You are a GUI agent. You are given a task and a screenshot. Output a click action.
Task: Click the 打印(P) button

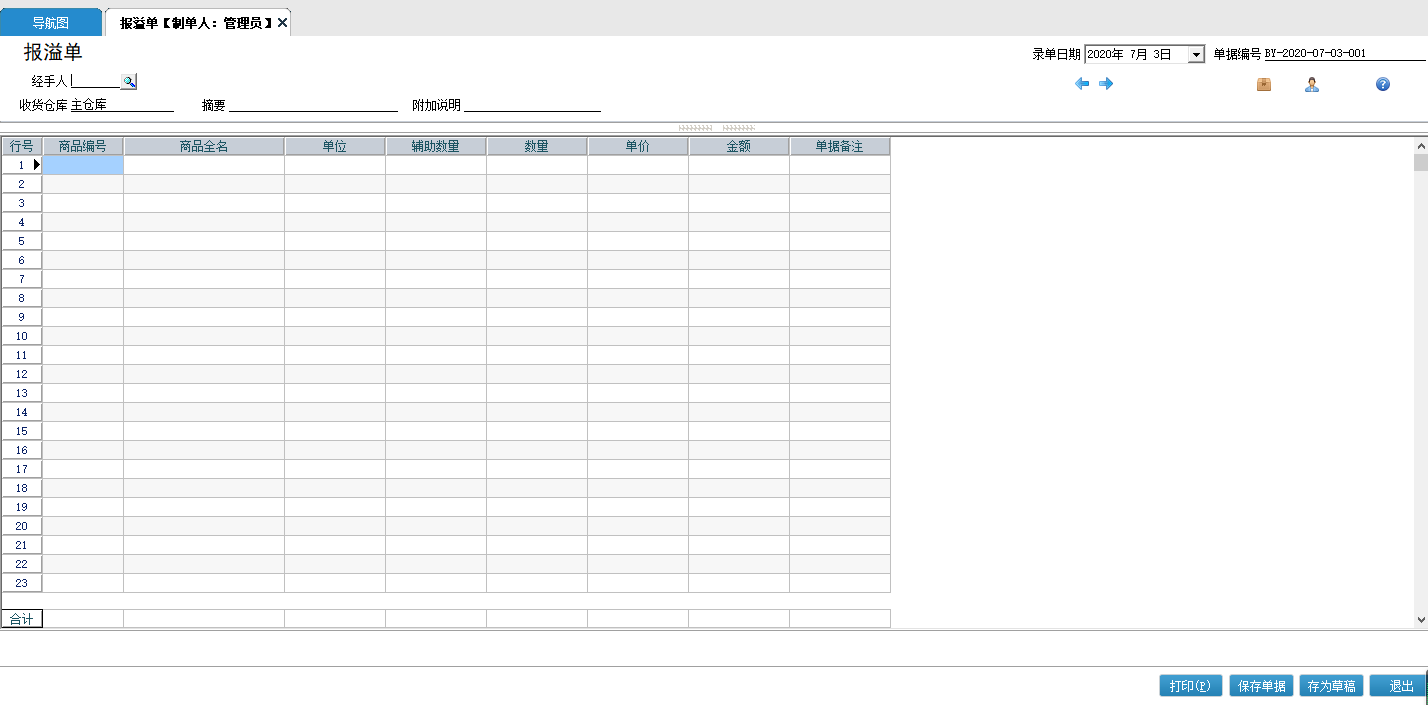point(1191,686)
